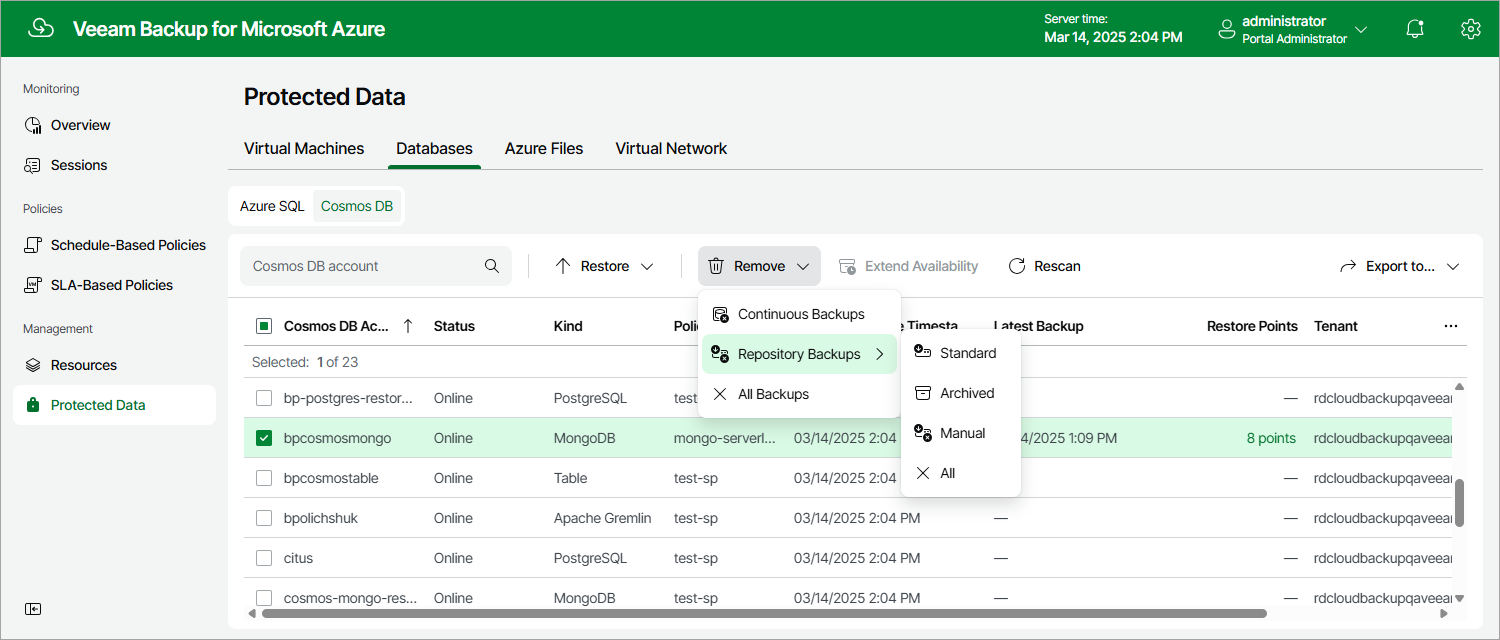Uncheck the bpcosmosmongo row checkbox
Screen dimensions: 1500x640
pos(264,438)
